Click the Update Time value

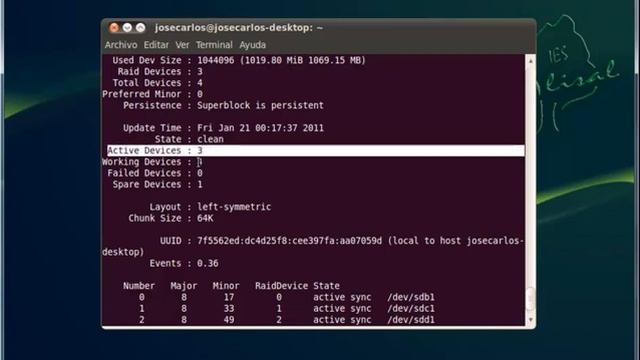(x=260, y=128)
